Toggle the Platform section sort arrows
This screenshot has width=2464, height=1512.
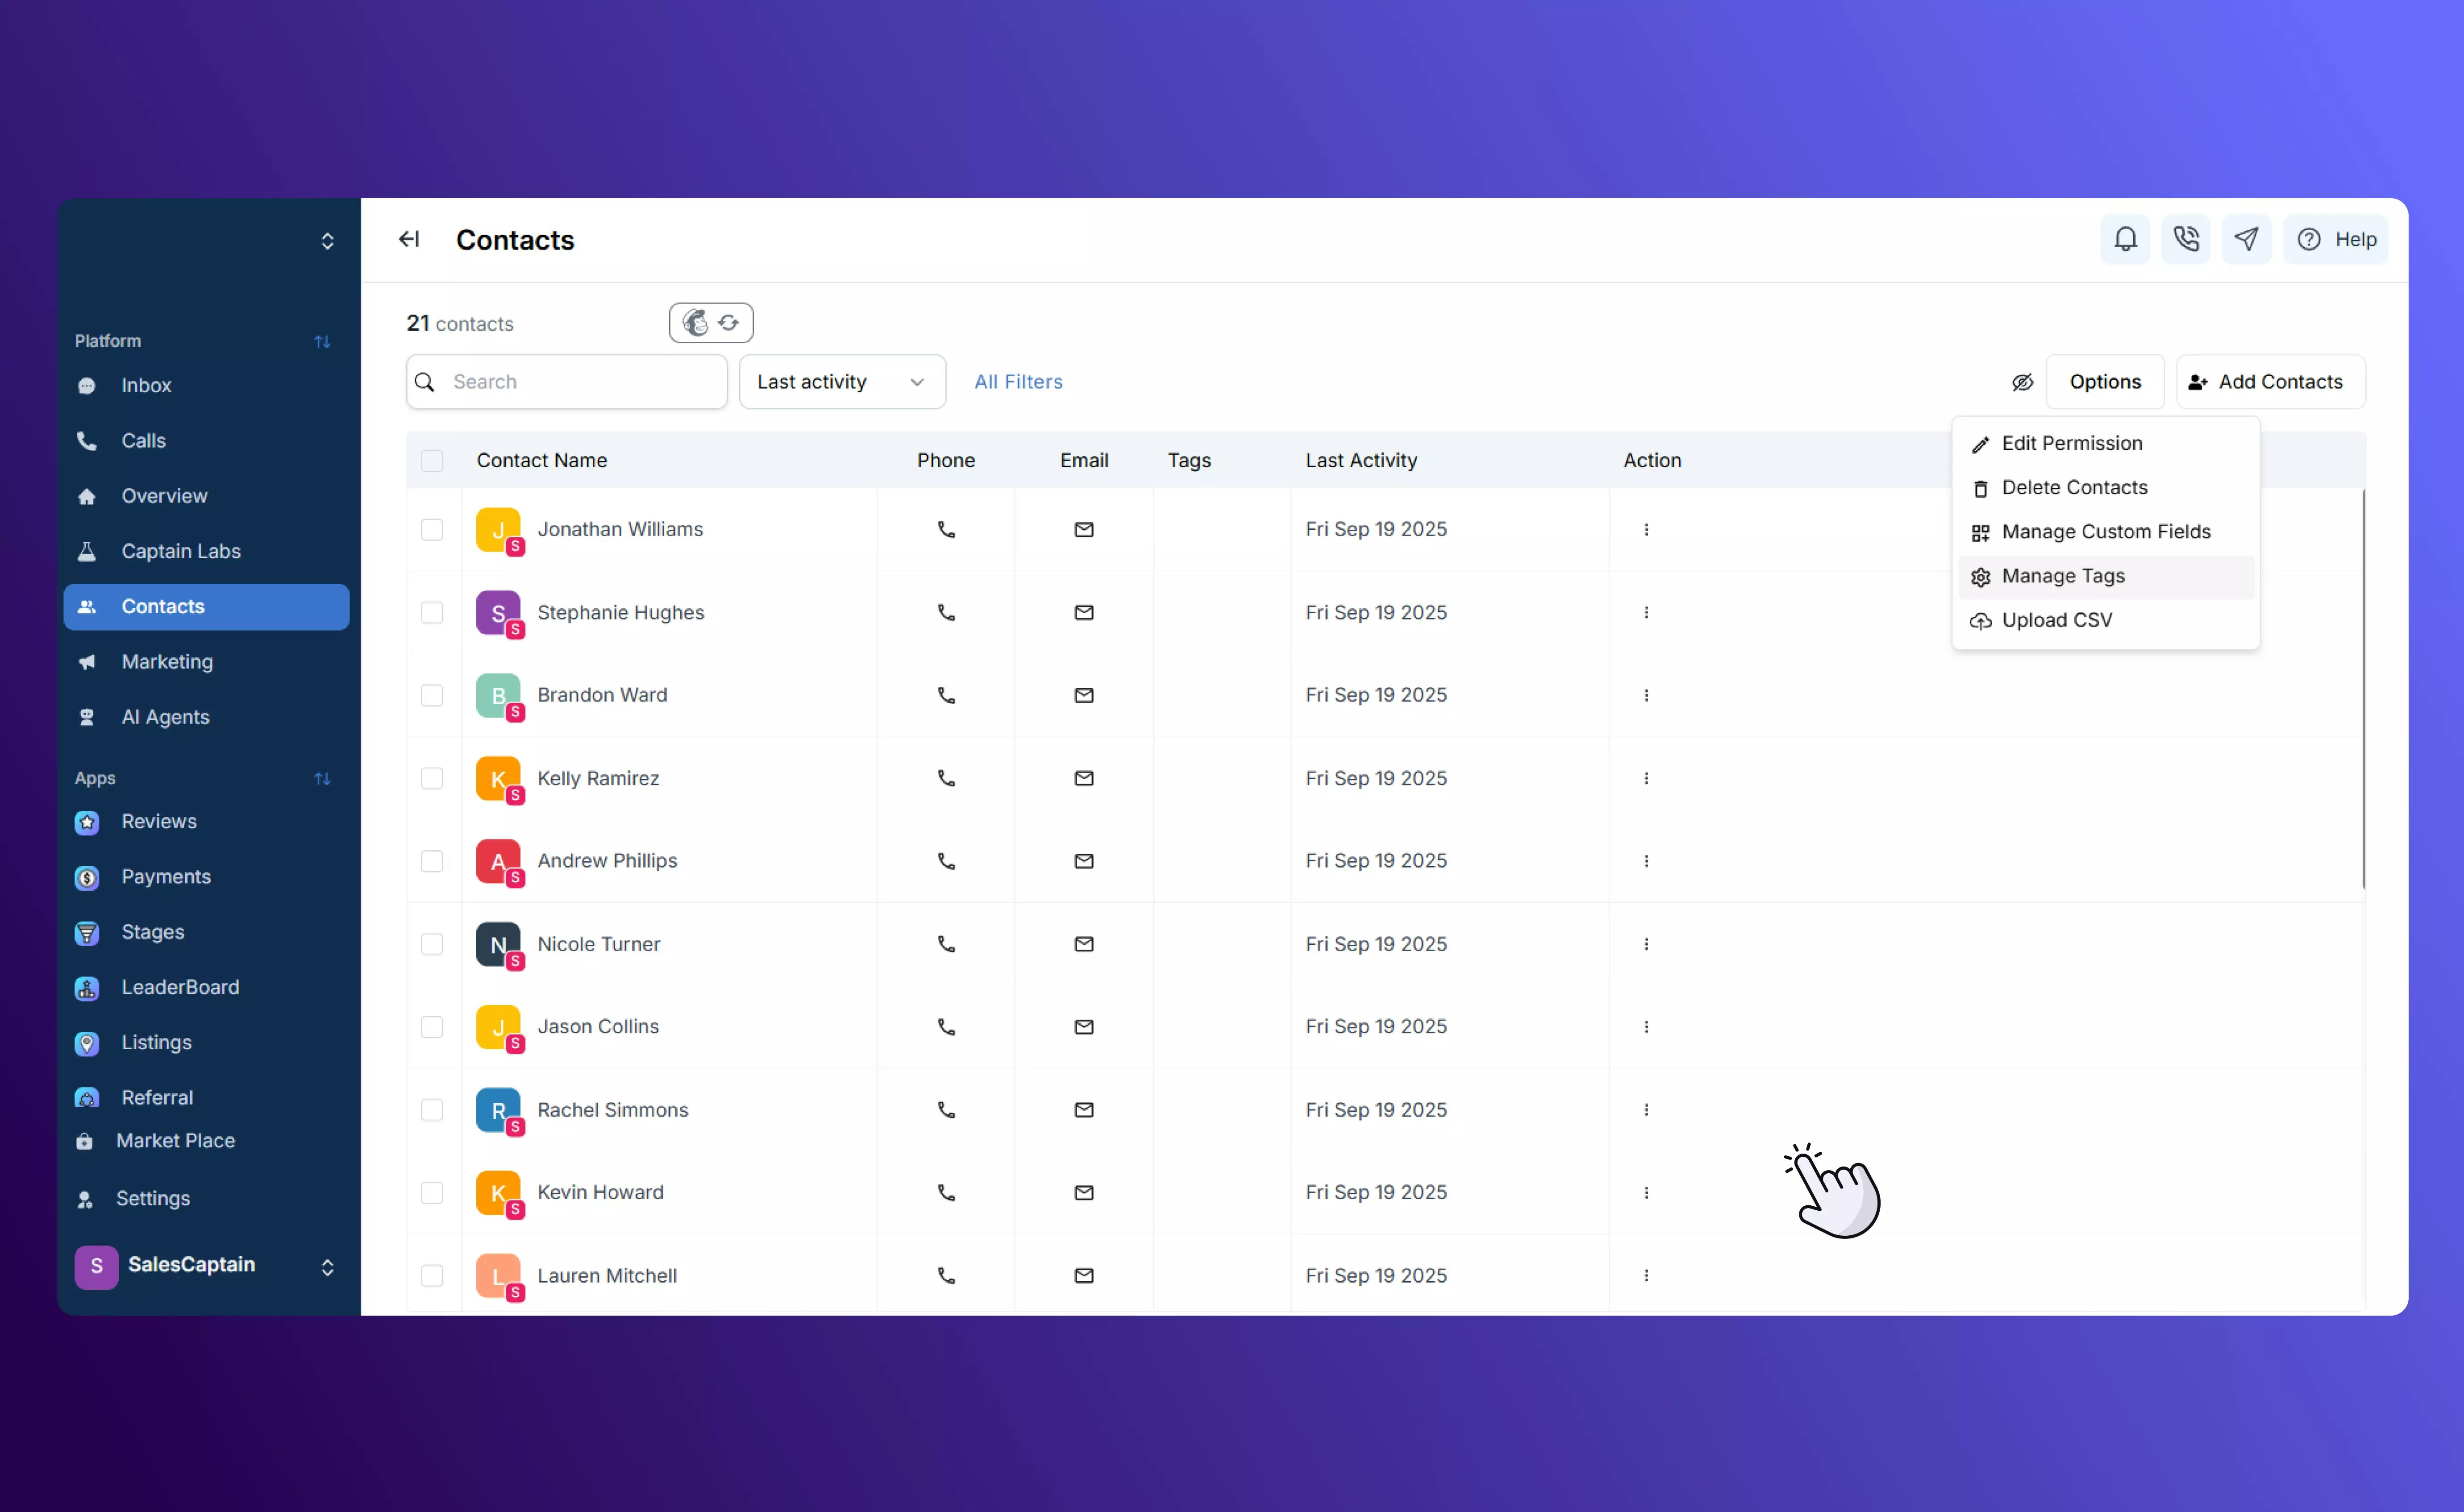[x=322, y=341]
